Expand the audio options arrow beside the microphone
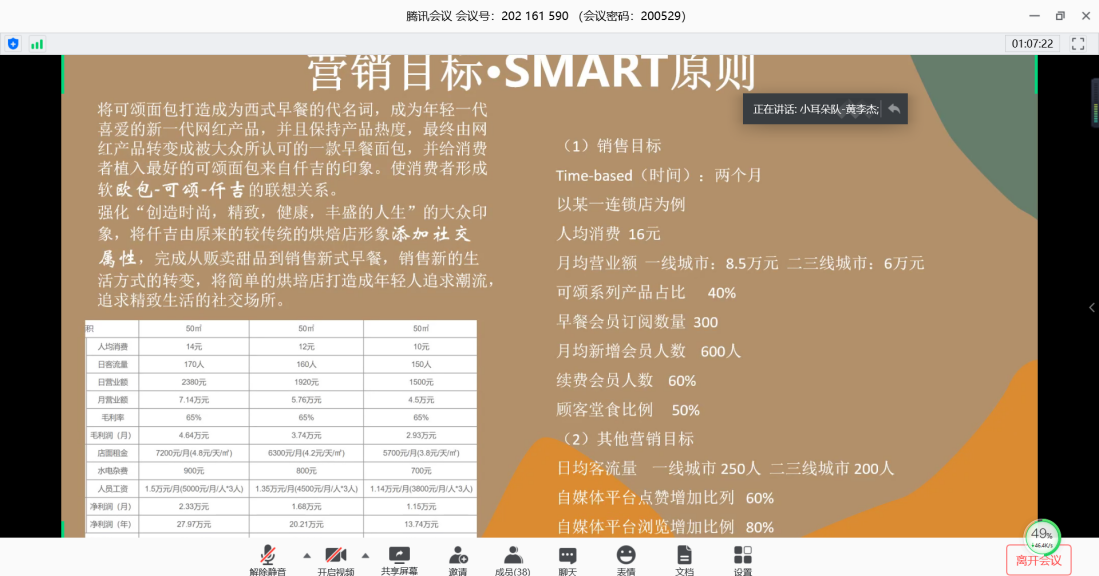1099x576 pixels. [x=306, y=555]
